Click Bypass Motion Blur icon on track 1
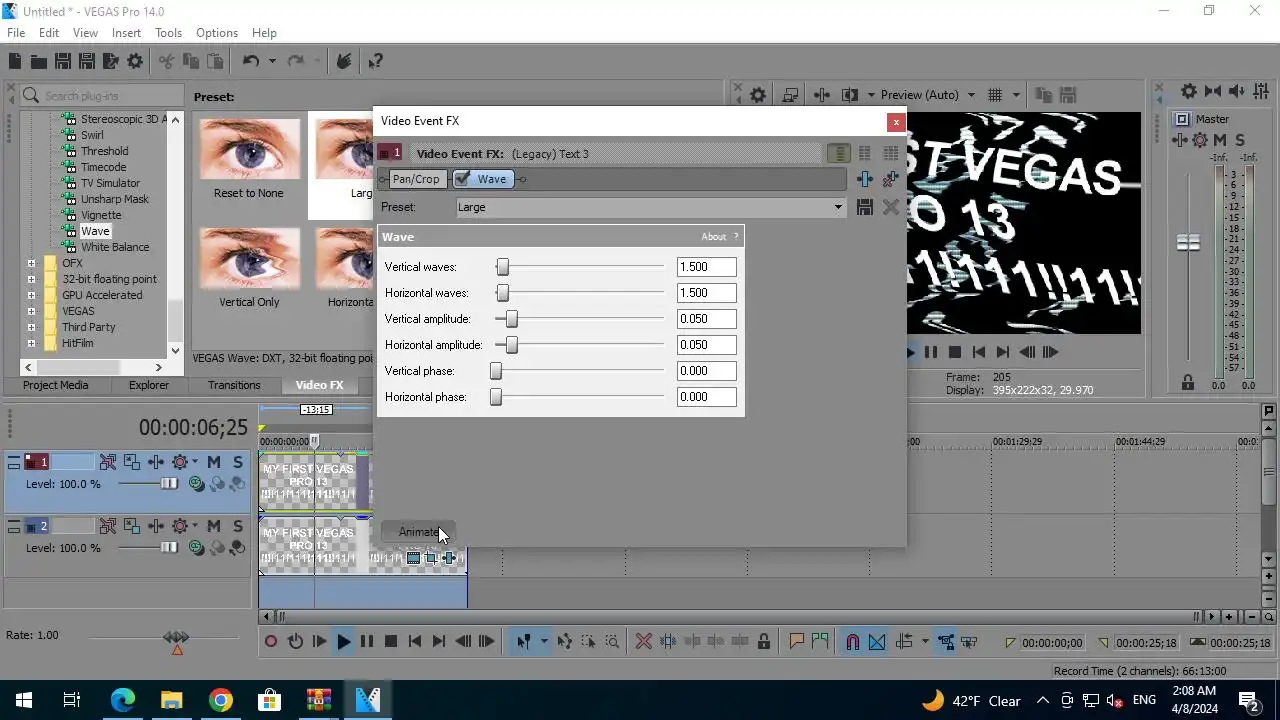The width and height of the screenshot is (1280, 720). [107, 462]
